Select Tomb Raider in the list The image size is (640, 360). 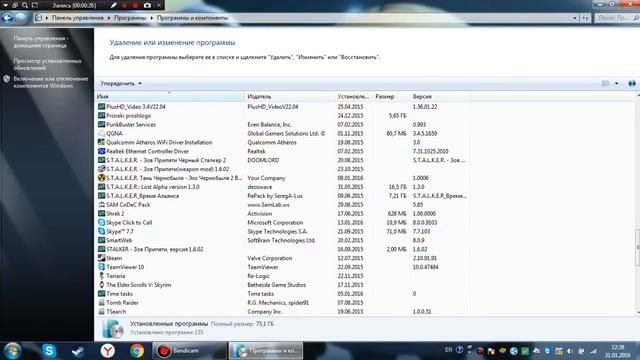coord(282,303)
